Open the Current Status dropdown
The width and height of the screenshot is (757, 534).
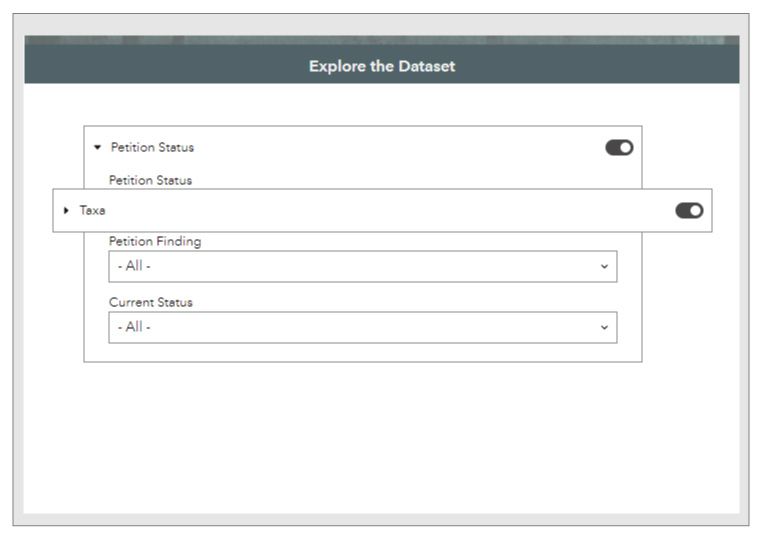coord(362,327)
